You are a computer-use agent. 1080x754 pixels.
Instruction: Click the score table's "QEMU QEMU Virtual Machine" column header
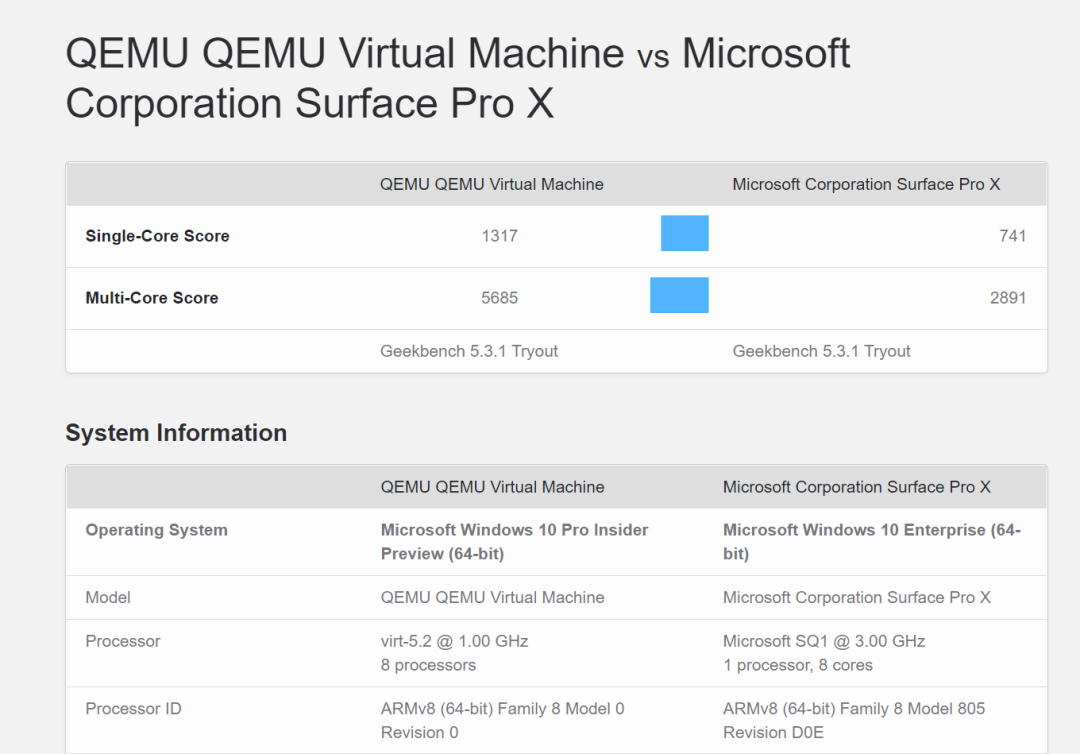(x=492, y=185)
